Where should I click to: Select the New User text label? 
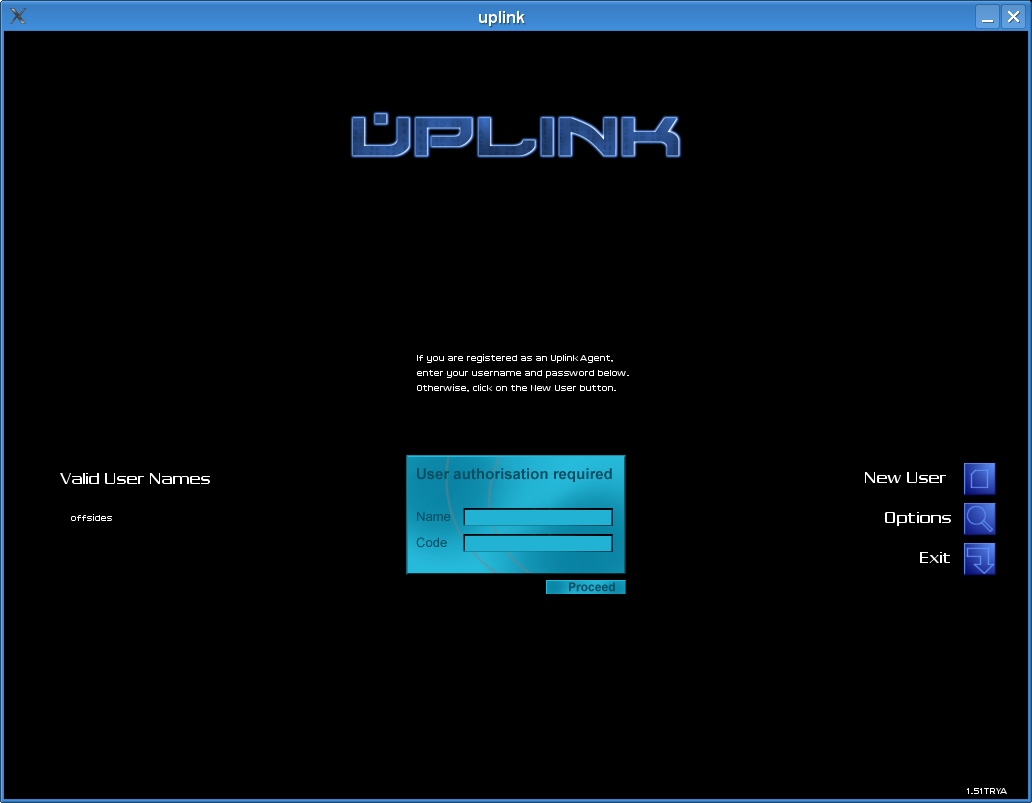(904, 478)
